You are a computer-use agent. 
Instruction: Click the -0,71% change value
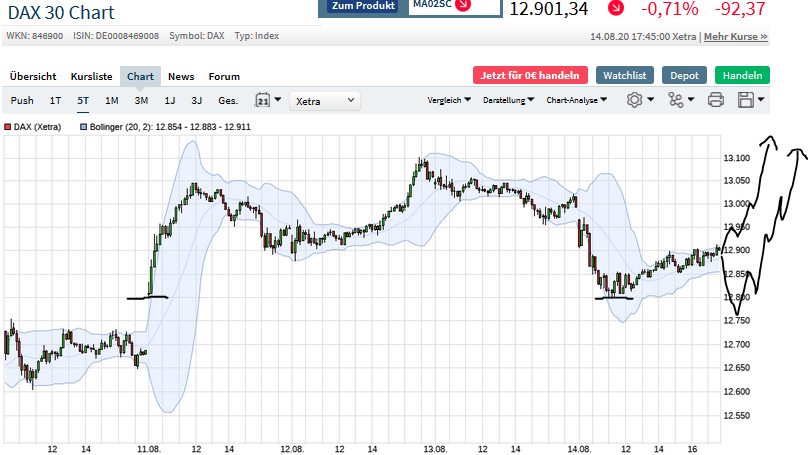tap(670, 9)
